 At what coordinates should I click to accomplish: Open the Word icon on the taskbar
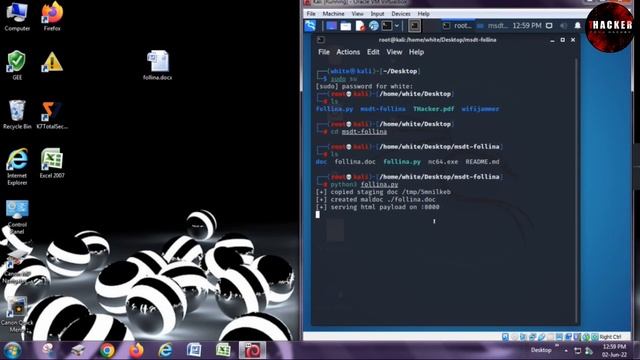pyautogui.click(x=194, y=351)
